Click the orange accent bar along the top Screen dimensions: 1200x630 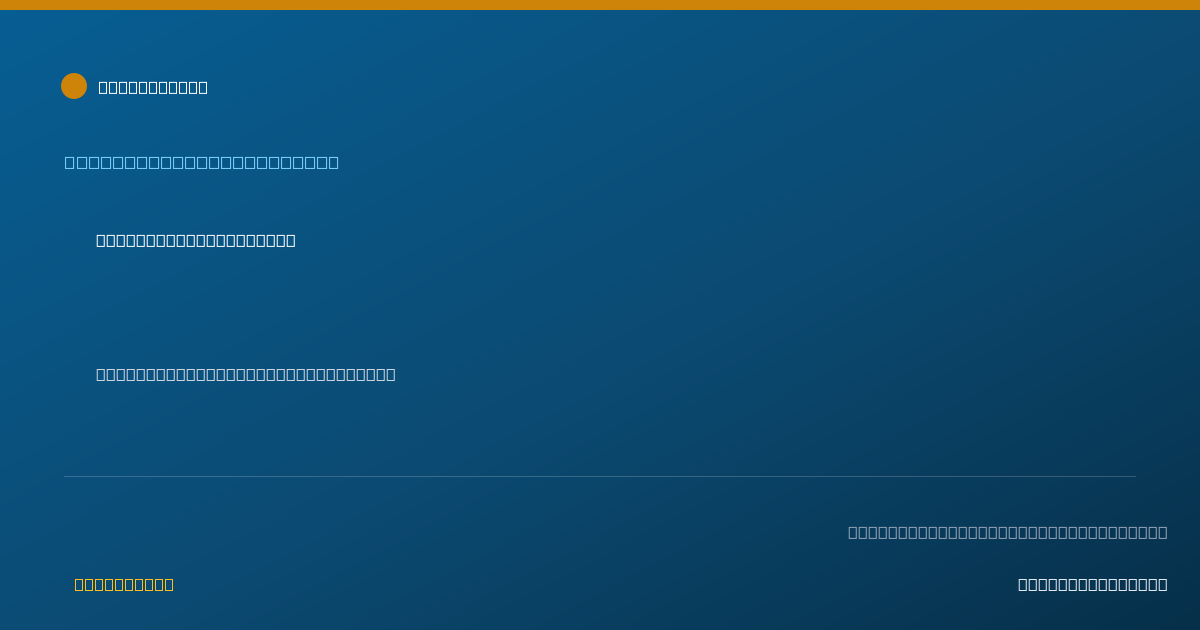tap(600, 5)
